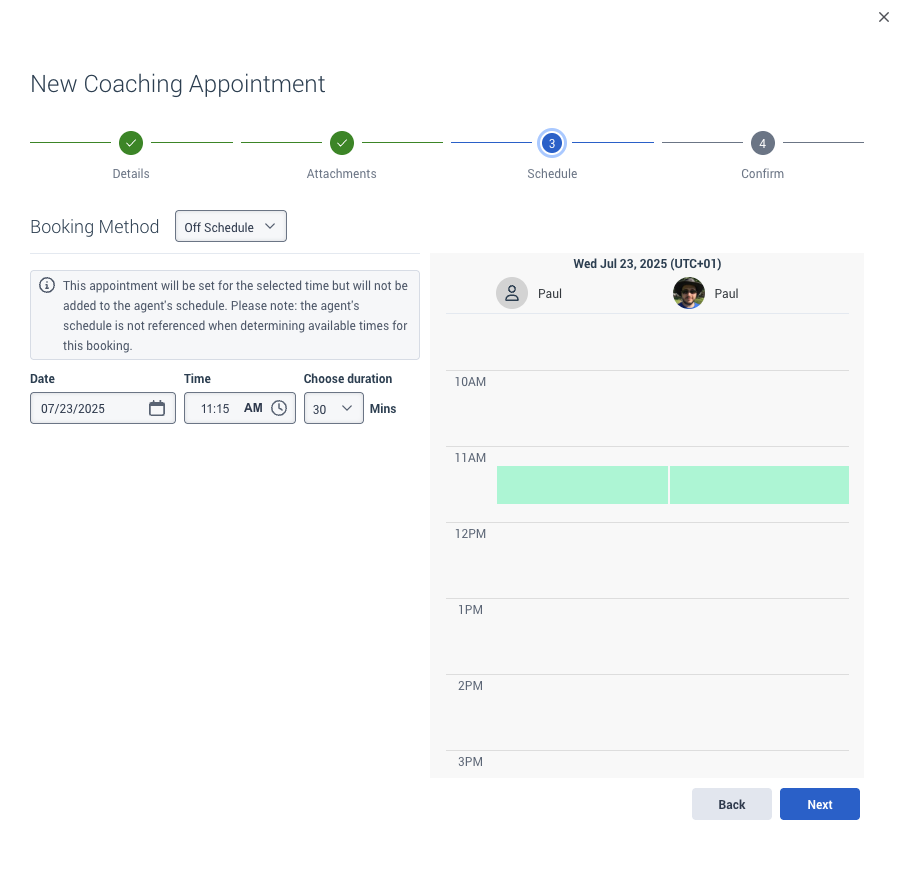Click the info icon in the notice box

(x=47, y=285)
